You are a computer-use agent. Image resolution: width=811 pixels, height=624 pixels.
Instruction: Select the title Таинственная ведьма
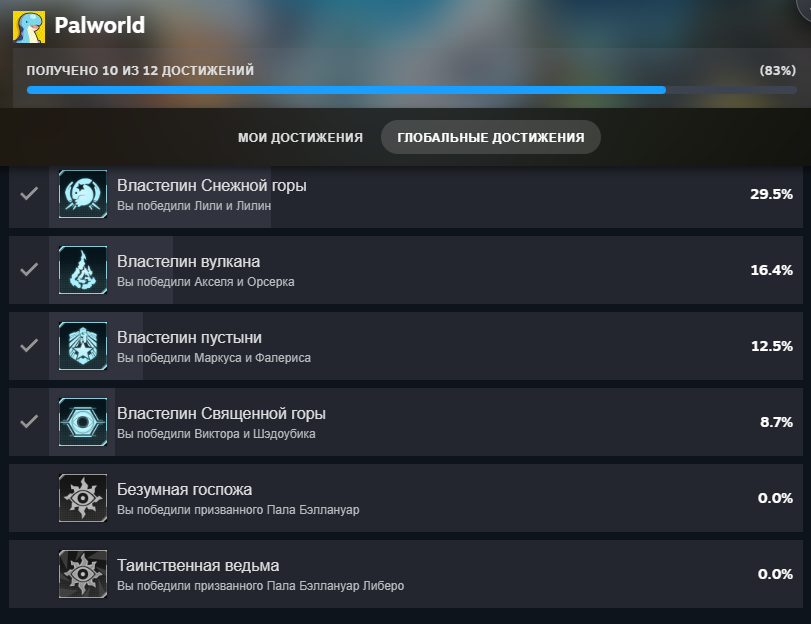point(198,566)
